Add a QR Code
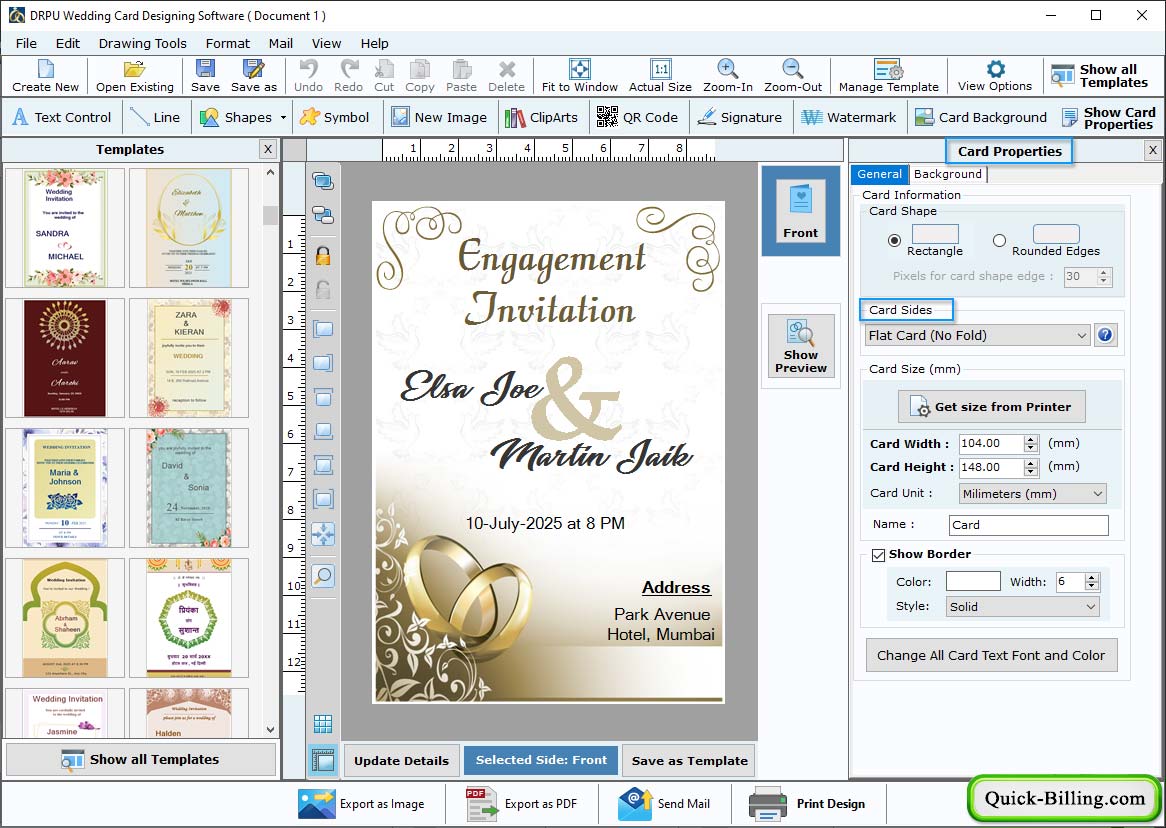The image size is (1166, 828). [x=637, y=117]
